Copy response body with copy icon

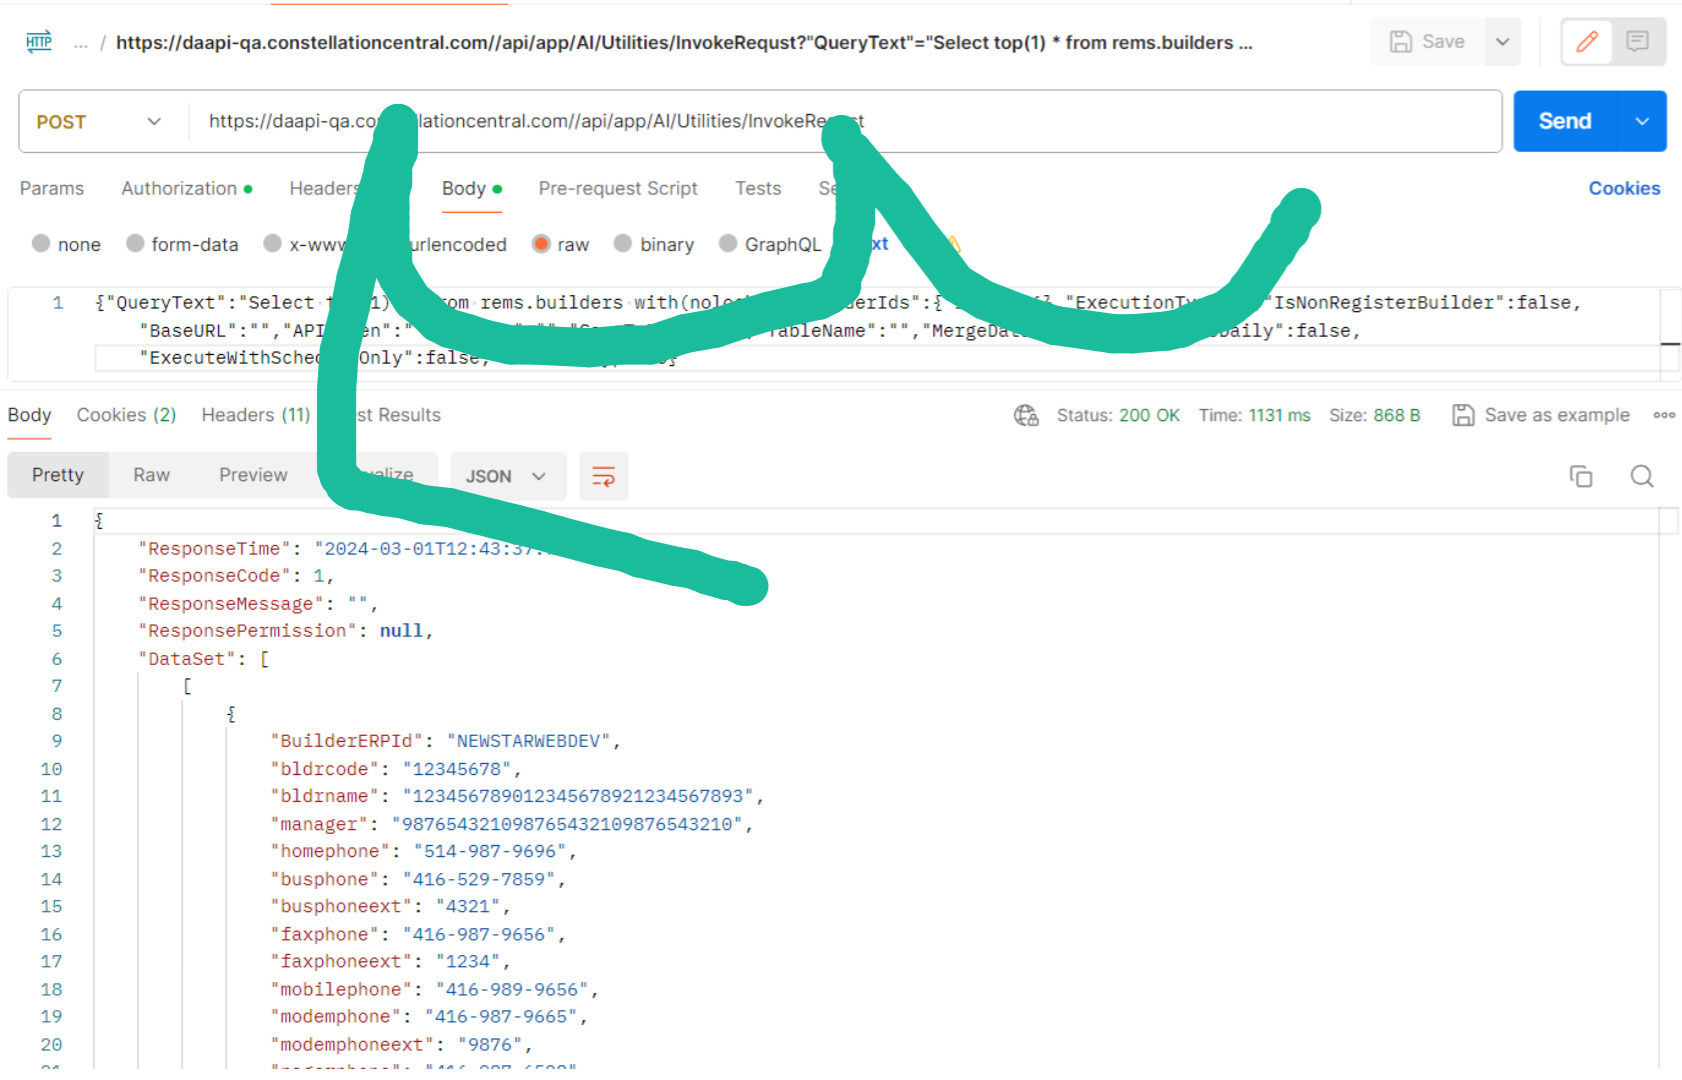pyautogui.click(x=1580, y=476)
